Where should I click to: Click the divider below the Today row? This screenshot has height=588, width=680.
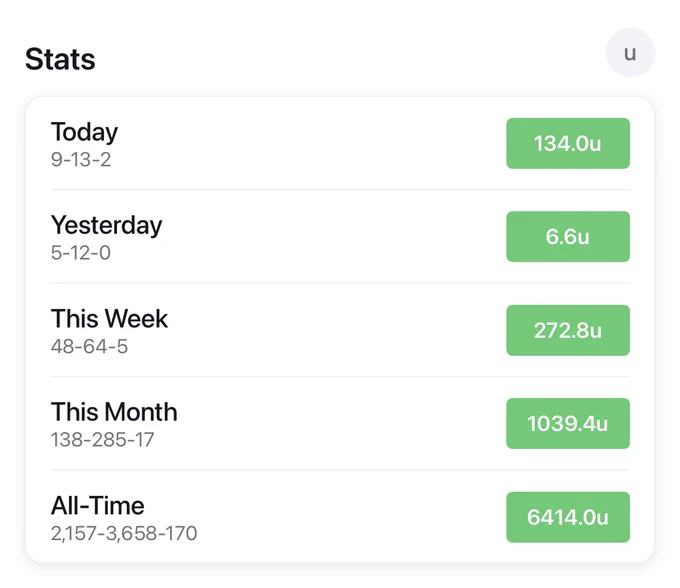[x=340, y=189]
